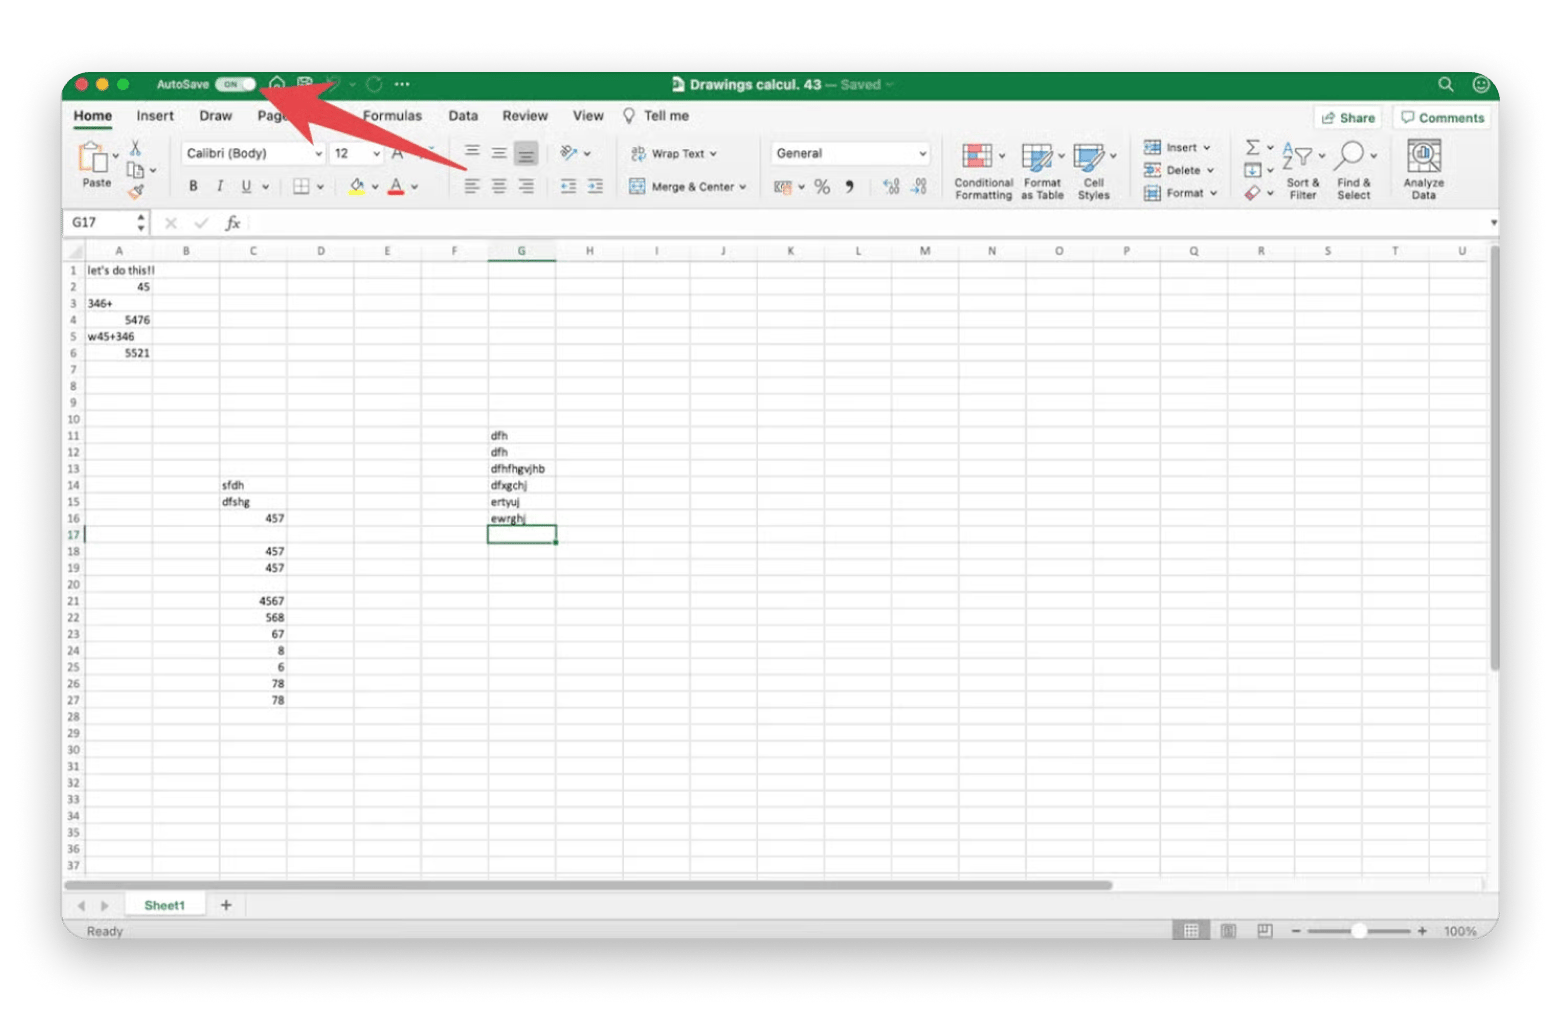Click the Conditional Formatting icon

coord(977,157)
